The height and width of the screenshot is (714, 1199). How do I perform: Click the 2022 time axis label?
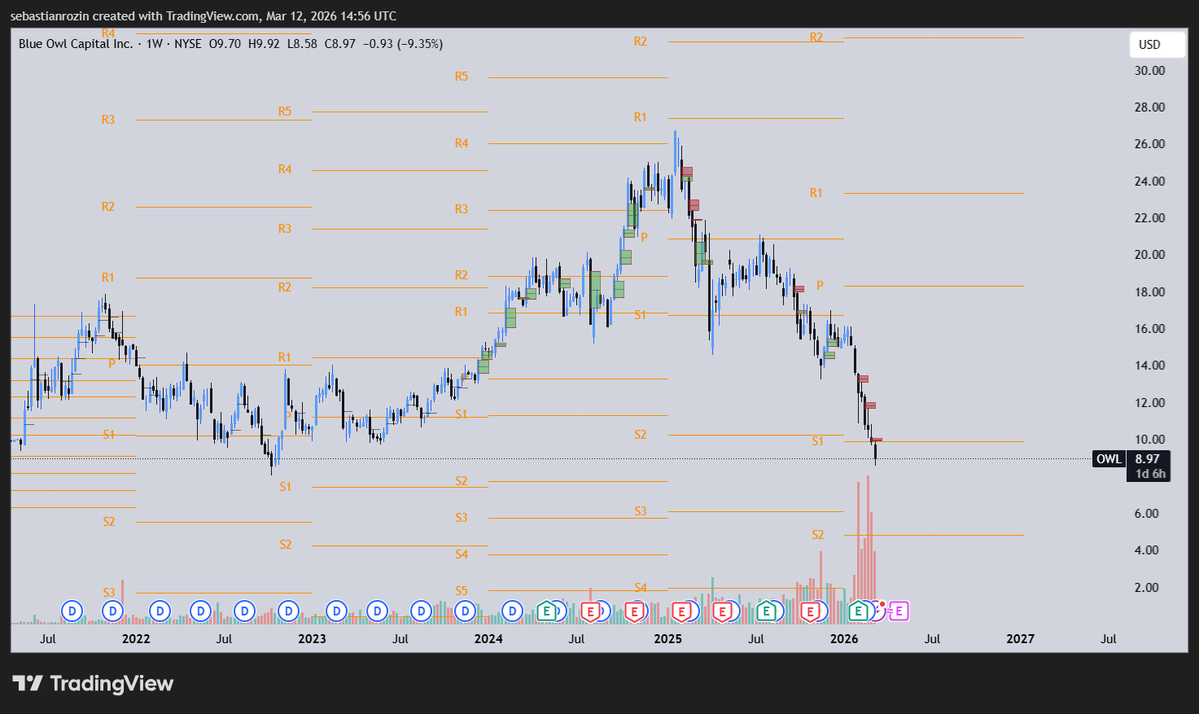click(136, 639)
